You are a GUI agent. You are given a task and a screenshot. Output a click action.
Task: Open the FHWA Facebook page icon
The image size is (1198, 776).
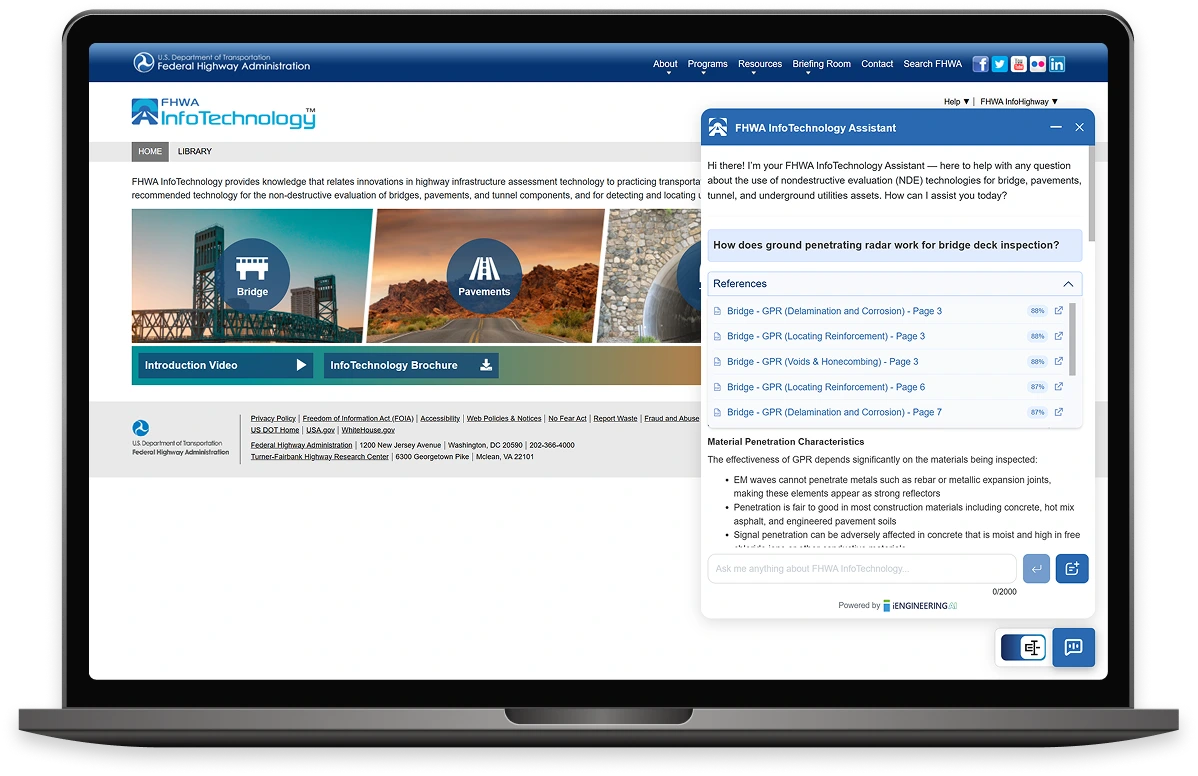click(980, 64)
